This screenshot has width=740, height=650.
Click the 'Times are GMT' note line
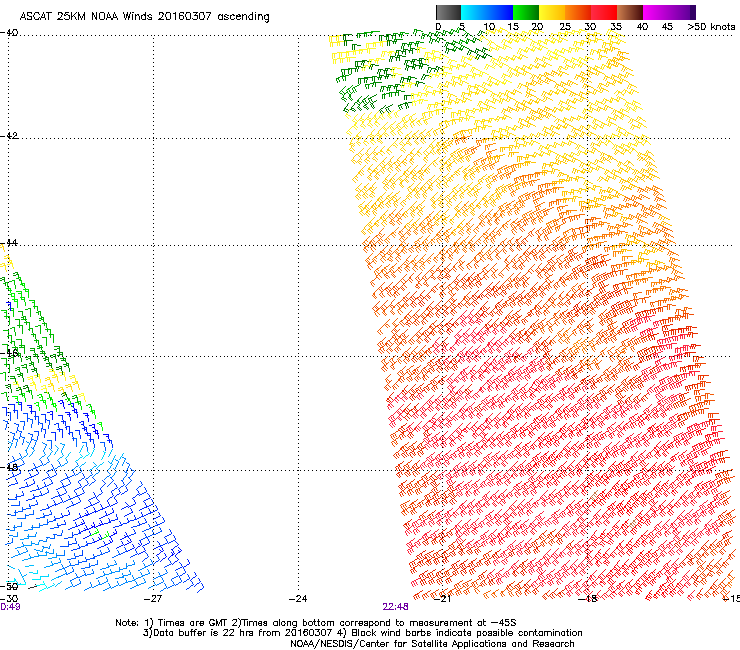pos(316,623)
